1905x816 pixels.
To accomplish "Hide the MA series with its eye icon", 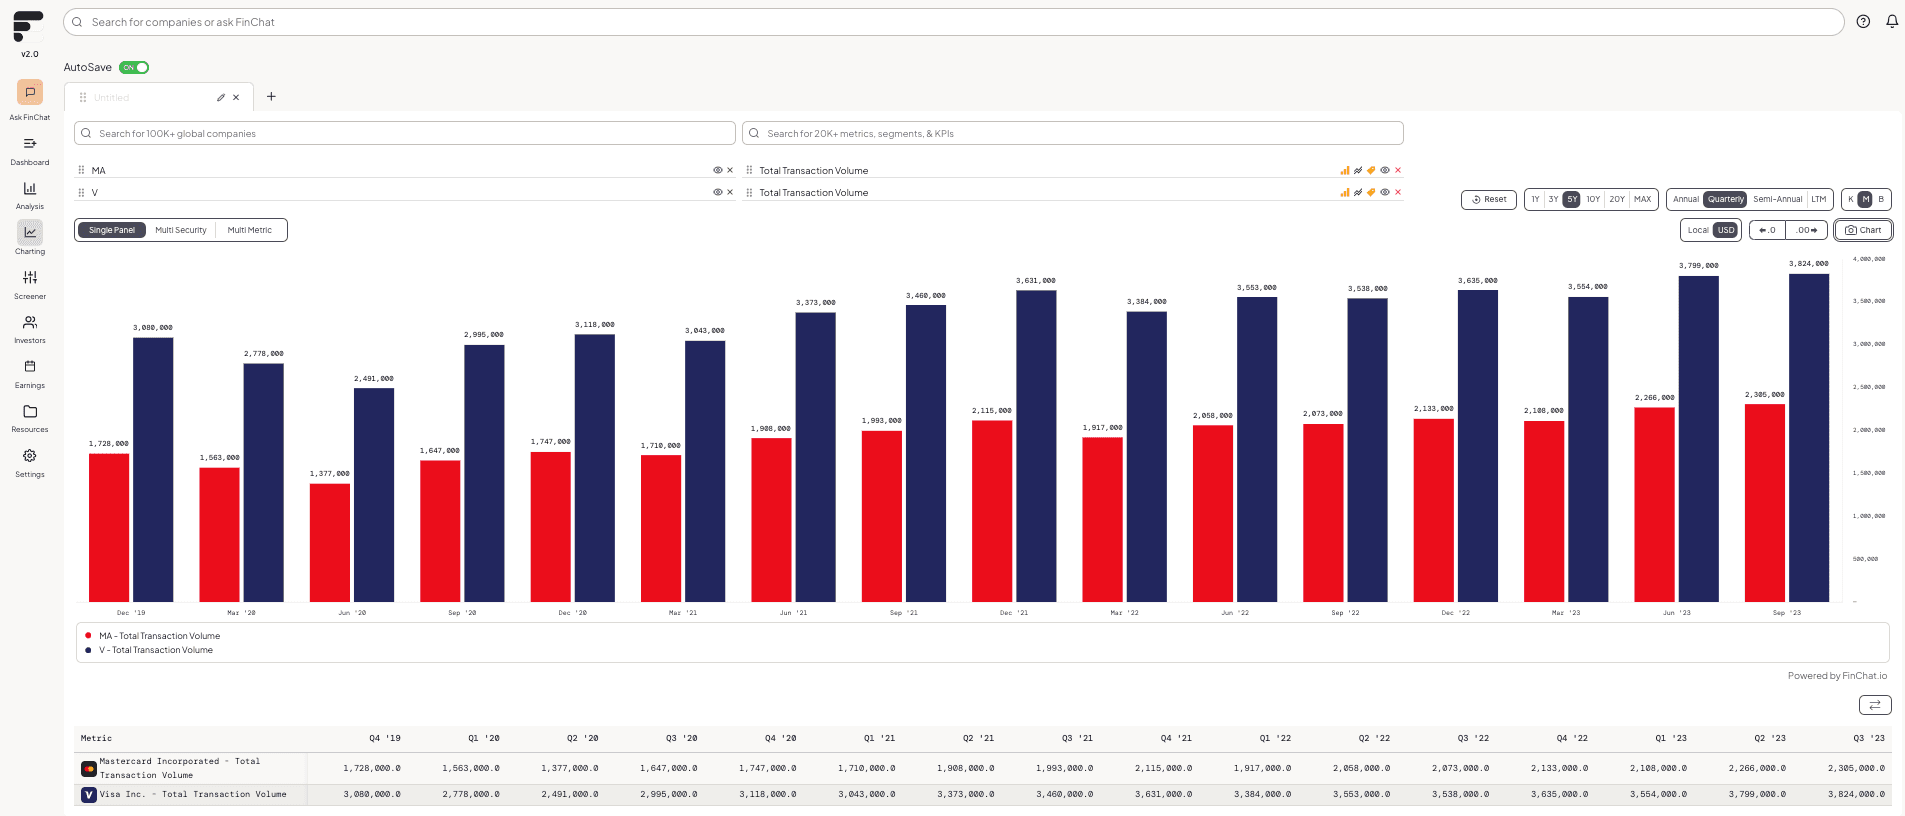I will [x=717, y=170].
